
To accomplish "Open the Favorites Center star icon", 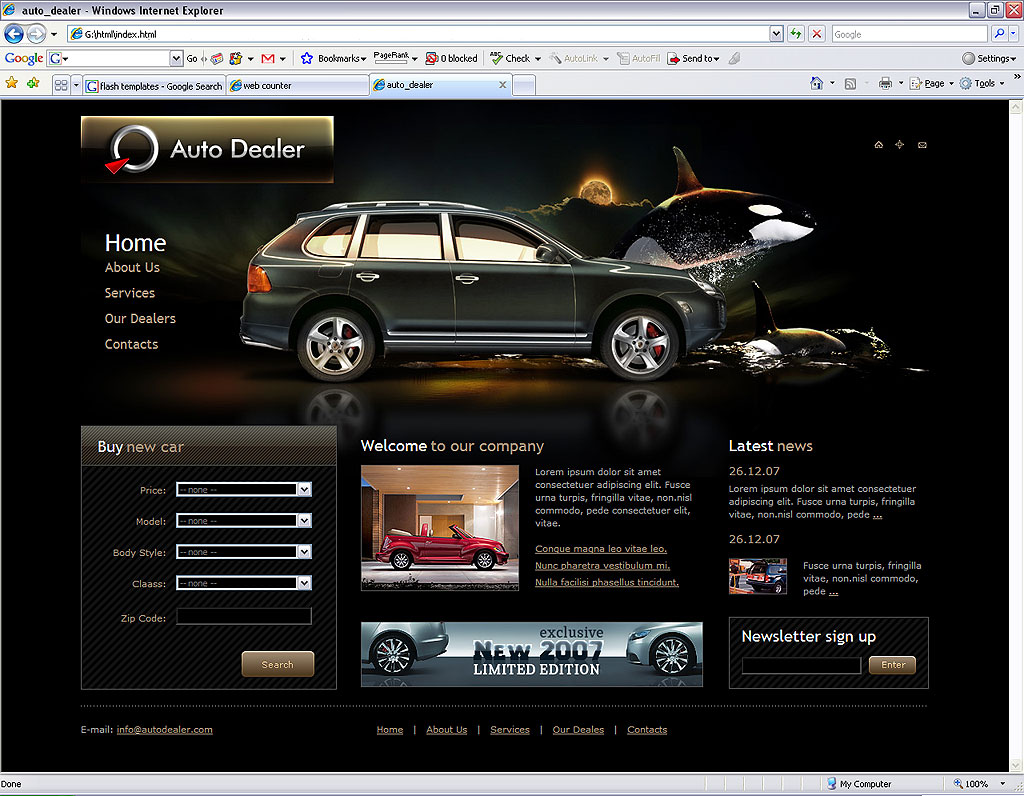I will [12, 84].
